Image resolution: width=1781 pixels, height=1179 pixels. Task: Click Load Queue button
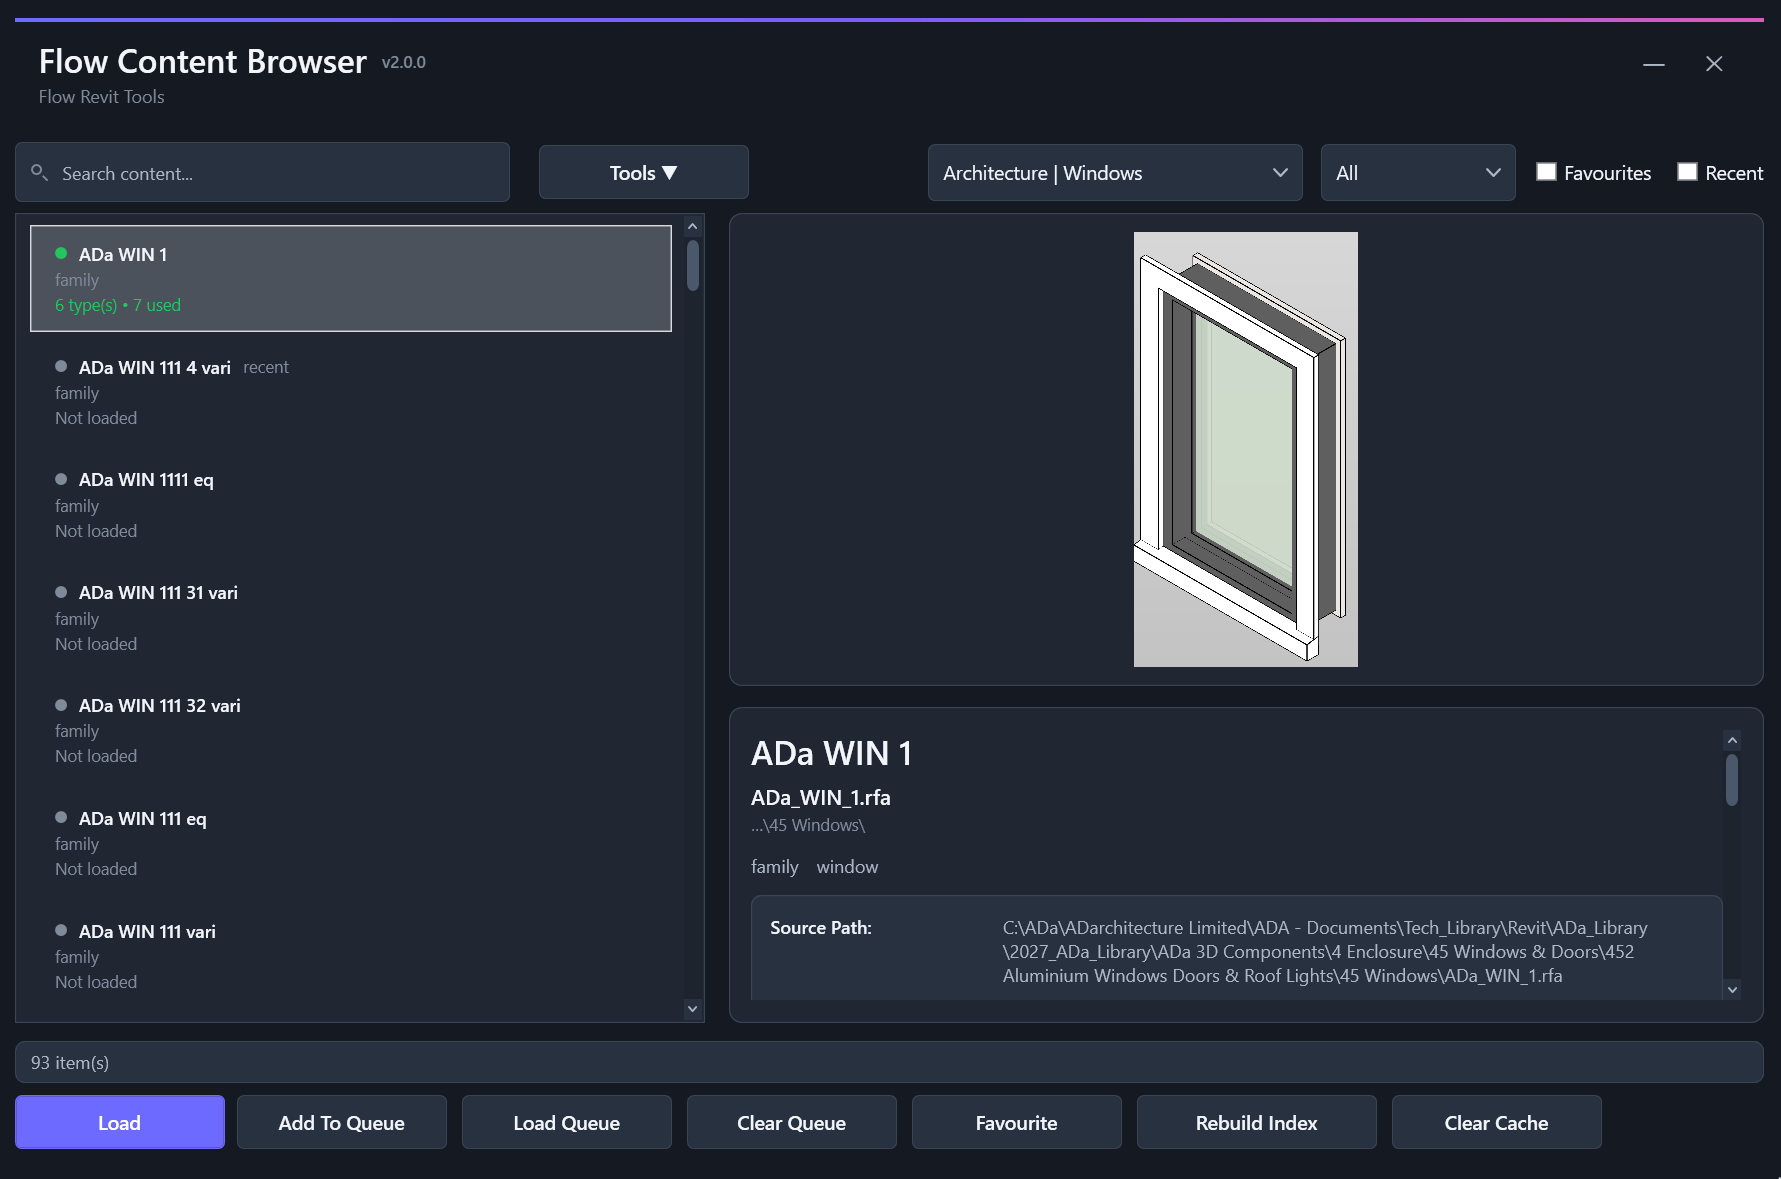tap(567, 1122)
